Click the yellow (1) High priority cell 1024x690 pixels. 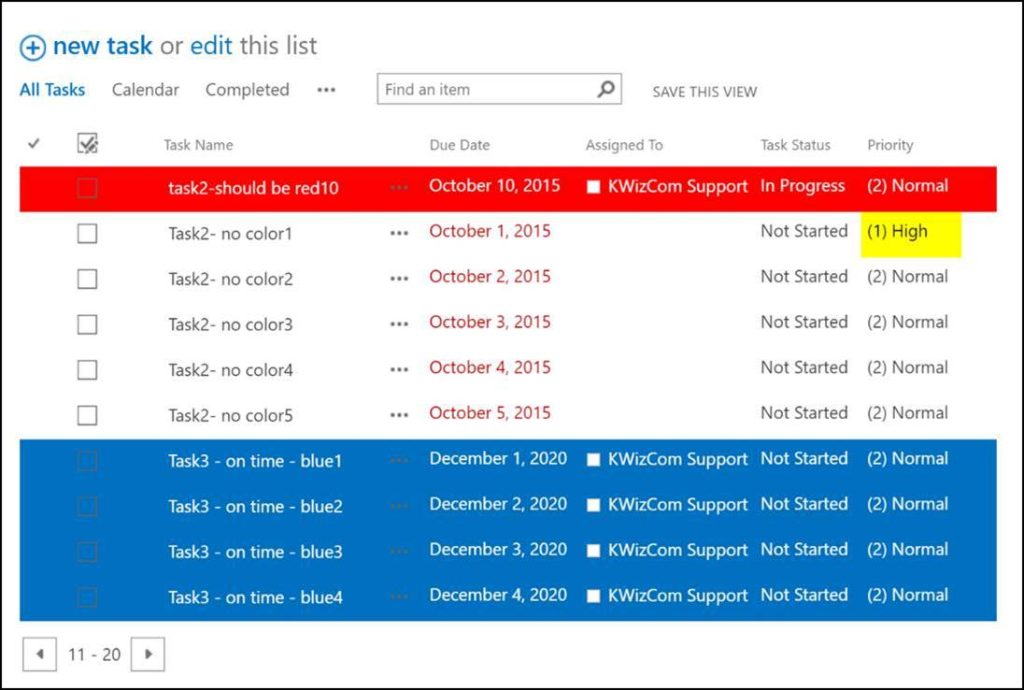tap(910, 234)
